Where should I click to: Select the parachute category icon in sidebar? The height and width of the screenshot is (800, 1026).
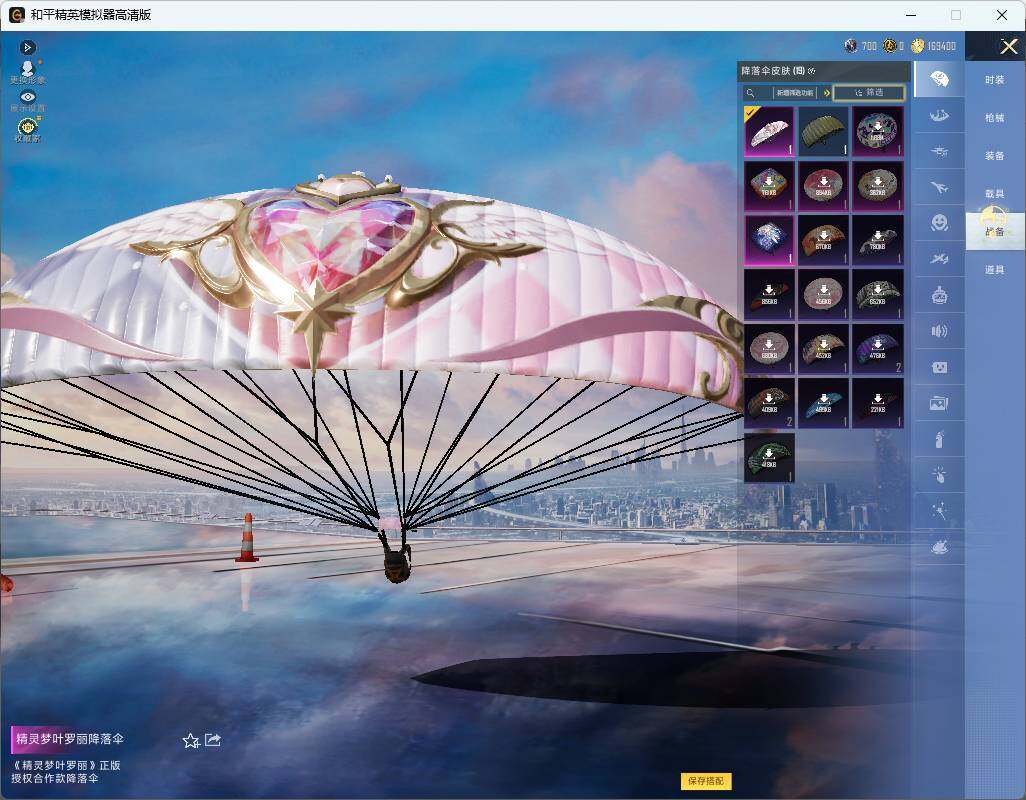pyautogui.click(x=939, y=79)
